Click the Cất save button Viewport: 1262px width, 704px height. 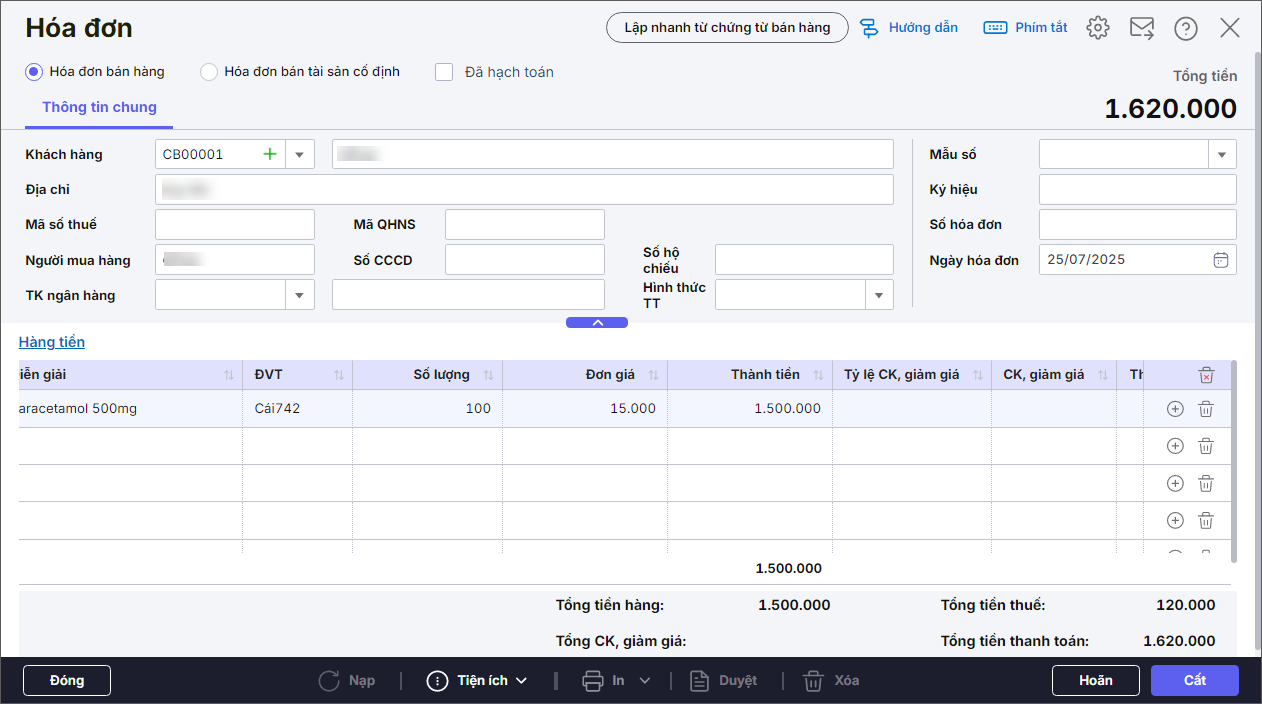1194,680
